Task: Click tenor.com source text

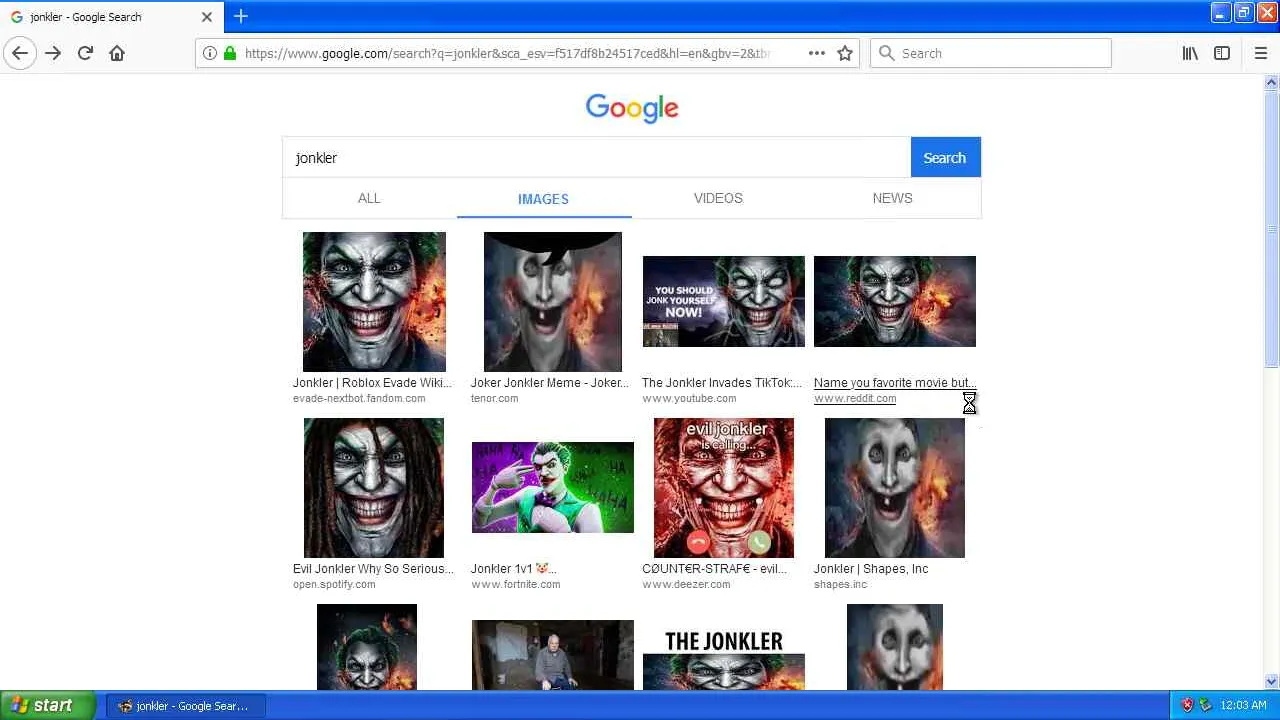Action: click(x=495, y=398)
